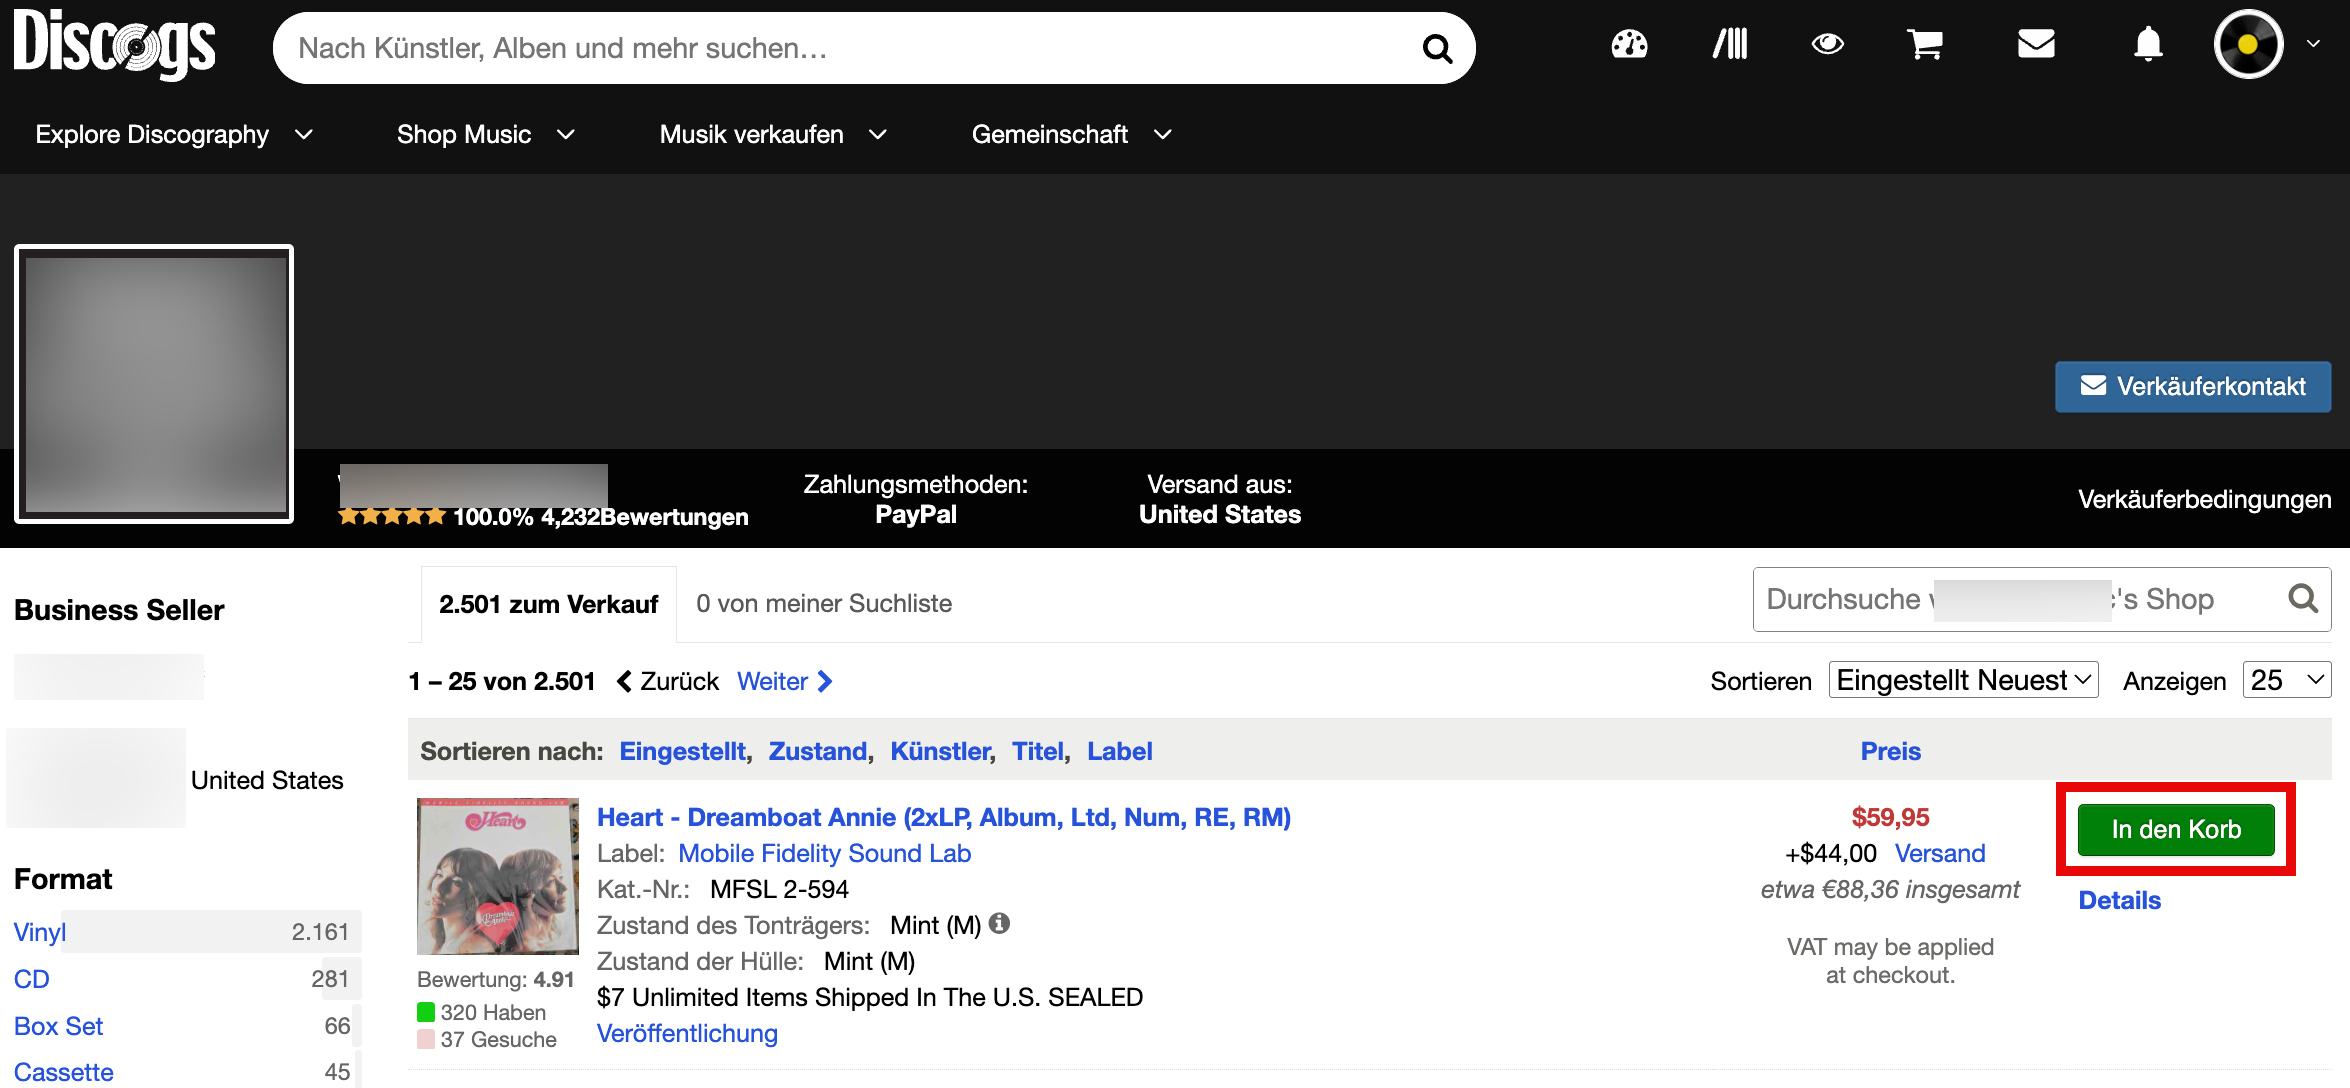Click the Verkäuferkontakt button
2350x1088 pixels.
(2193, 386)
